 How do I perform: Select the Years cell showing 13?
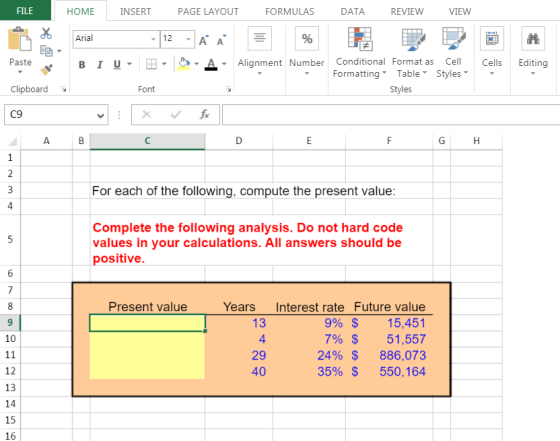(239, 323)
